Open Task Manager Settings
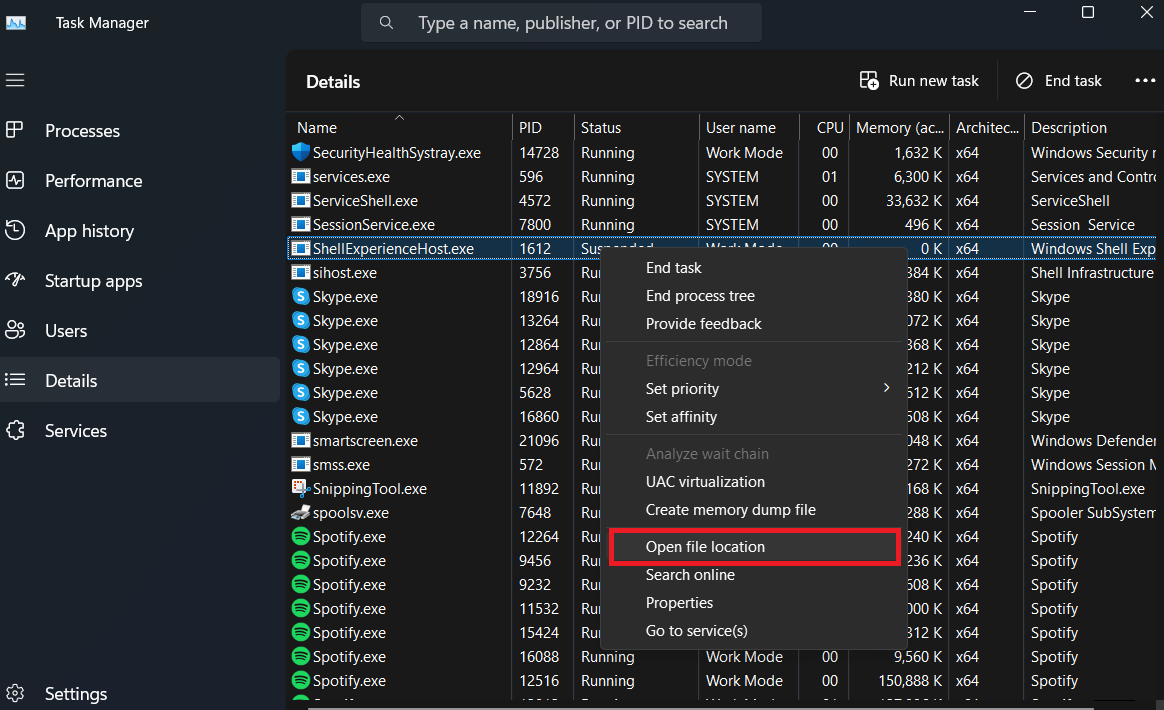 pyautogui.click(x=140, y=694)
